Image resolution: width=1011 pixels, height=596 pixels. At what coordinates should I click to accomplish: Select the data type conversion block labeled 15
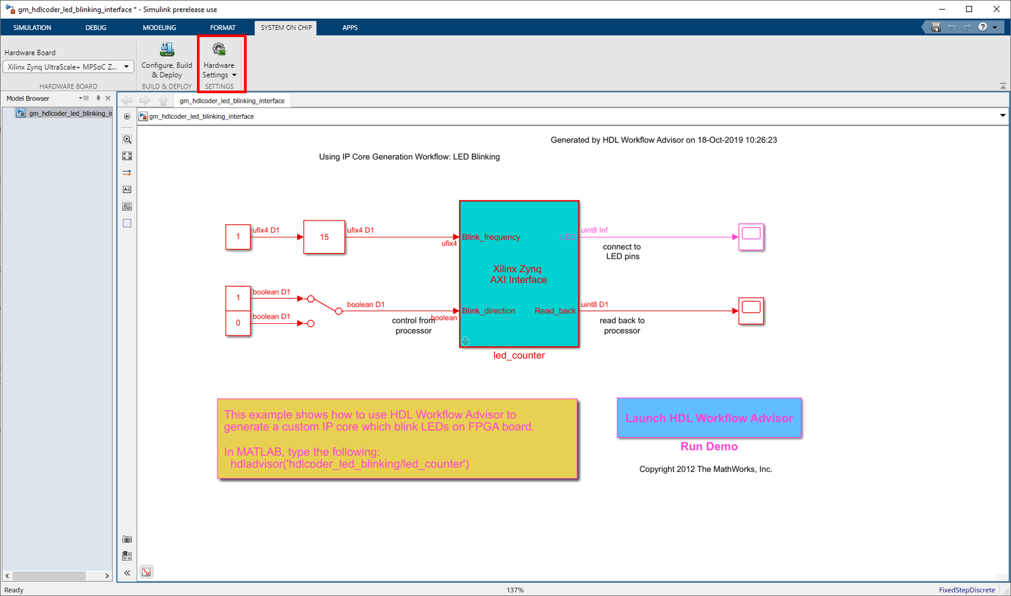(x=324, y=237)
